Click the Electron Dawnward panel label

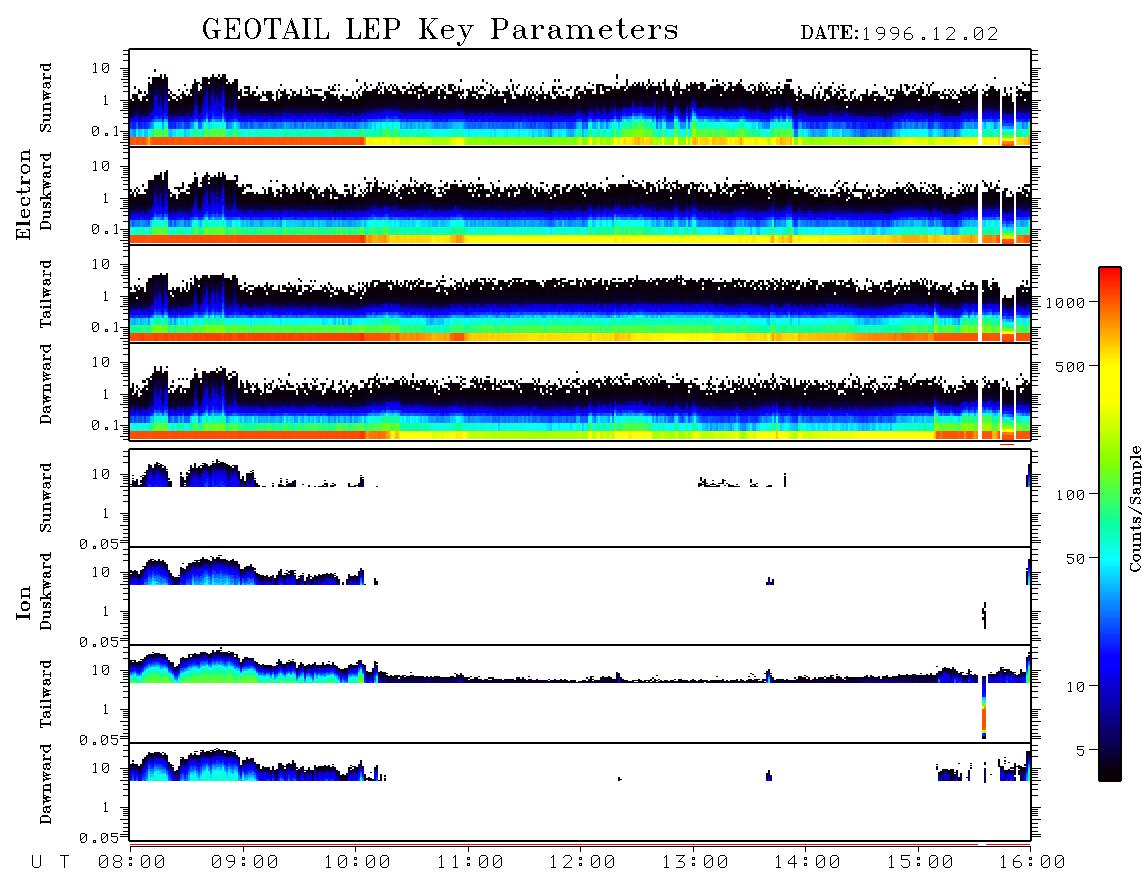[46, 384]
